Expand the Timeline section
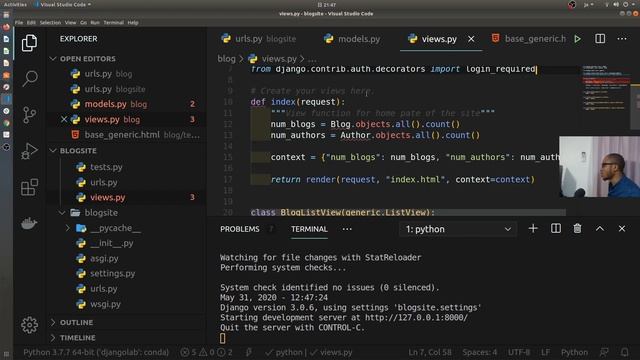 (x=53, y=338)
